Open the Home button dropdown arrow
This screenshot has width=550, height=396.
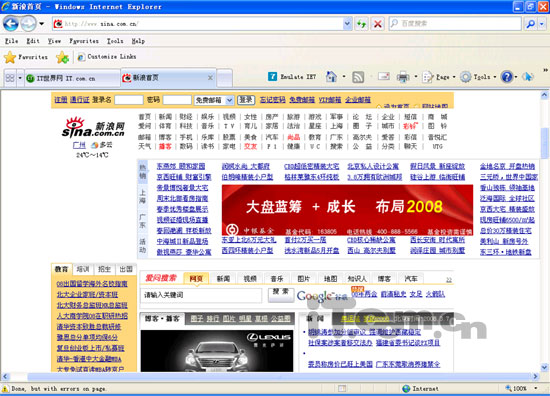[x=344, y=76]
